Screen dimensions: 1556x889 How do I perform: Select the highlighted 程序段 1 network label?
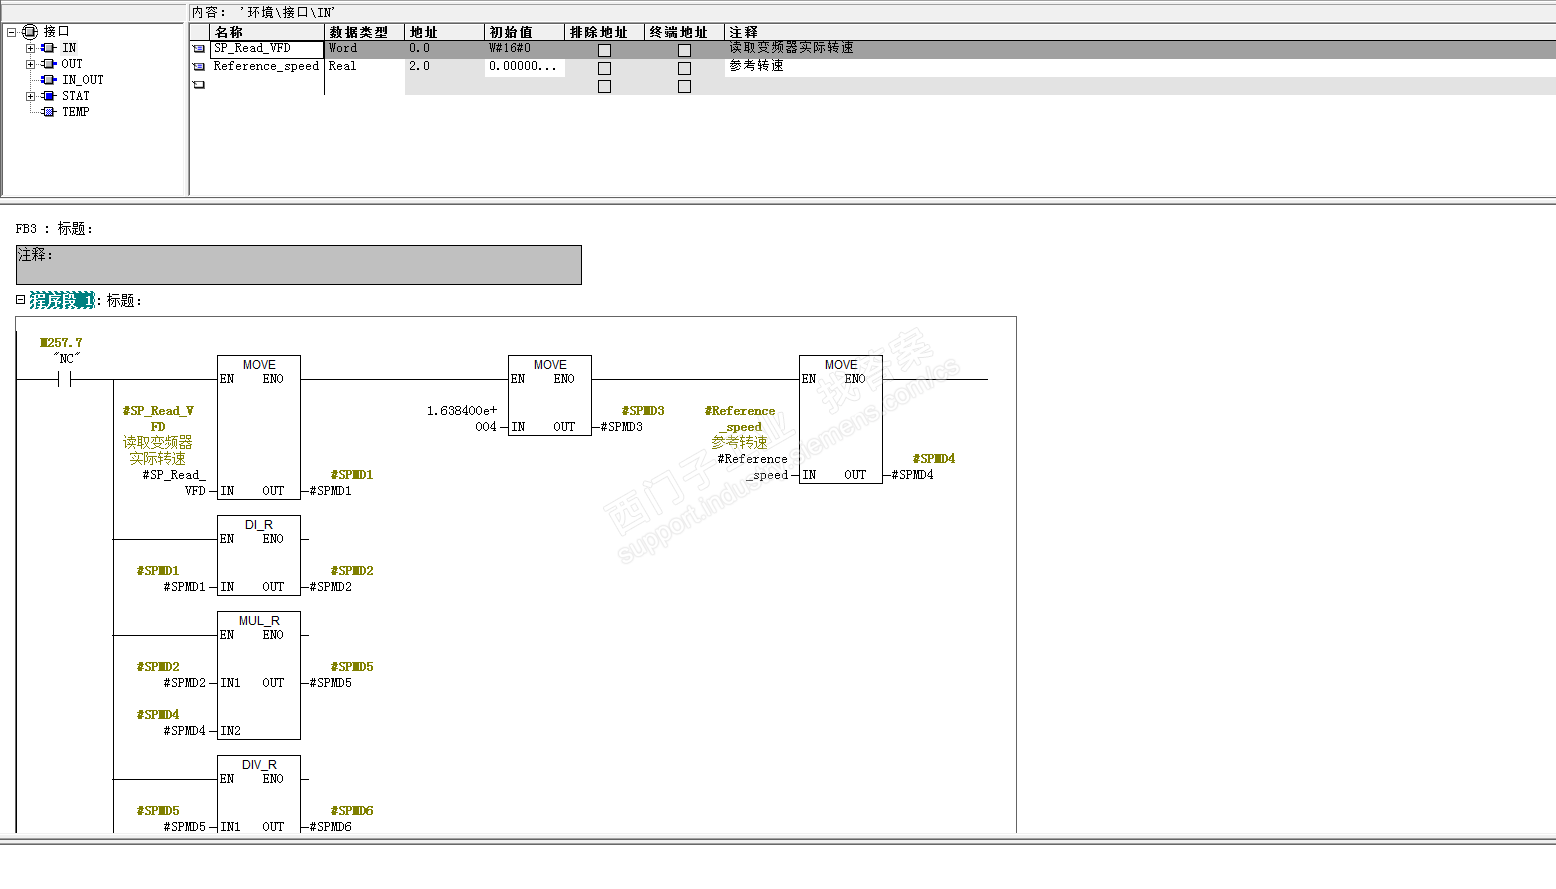62,300
